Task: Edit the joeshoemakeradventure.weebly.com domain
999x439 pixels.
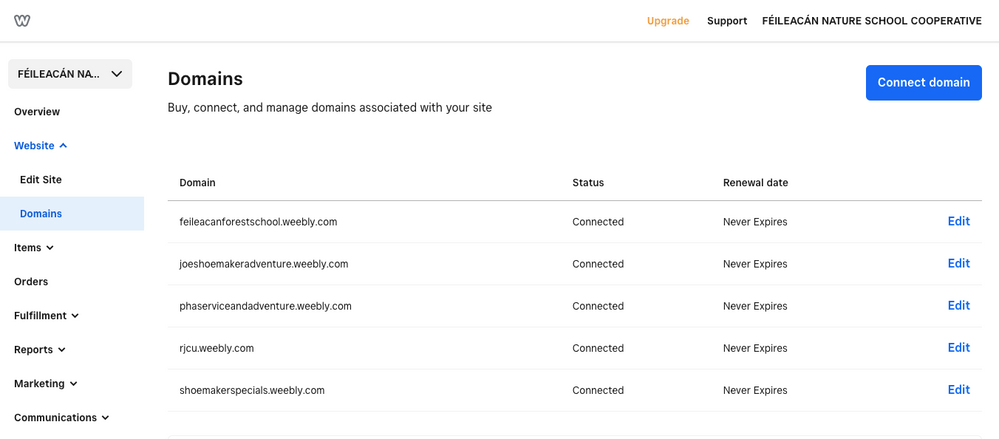Action: click(x=958, y=263)
